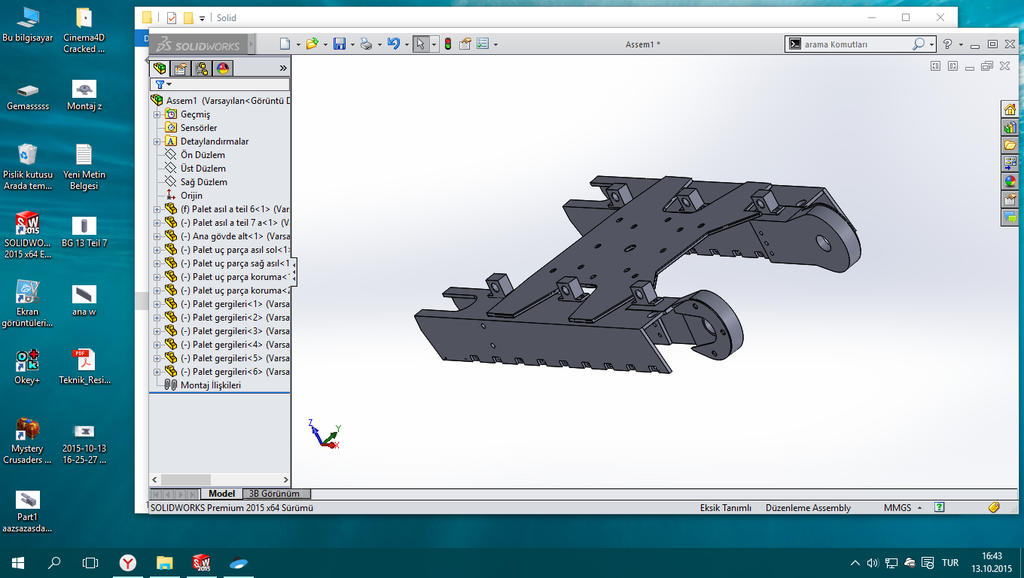Open SolidWorks Resources home icon in task pane
The height and width of the screenshot is (578, 1024).
coord(1010,110)
